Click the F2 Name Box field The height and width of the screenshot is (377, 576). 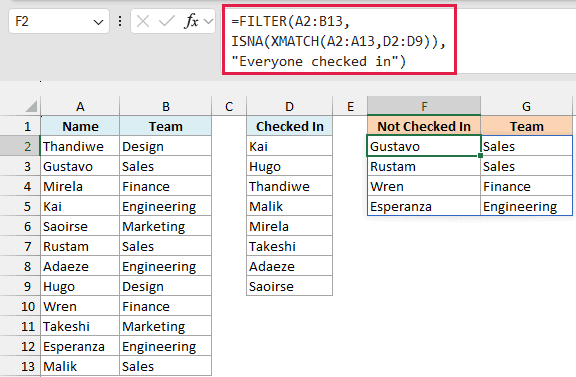[x=59, y=21]
